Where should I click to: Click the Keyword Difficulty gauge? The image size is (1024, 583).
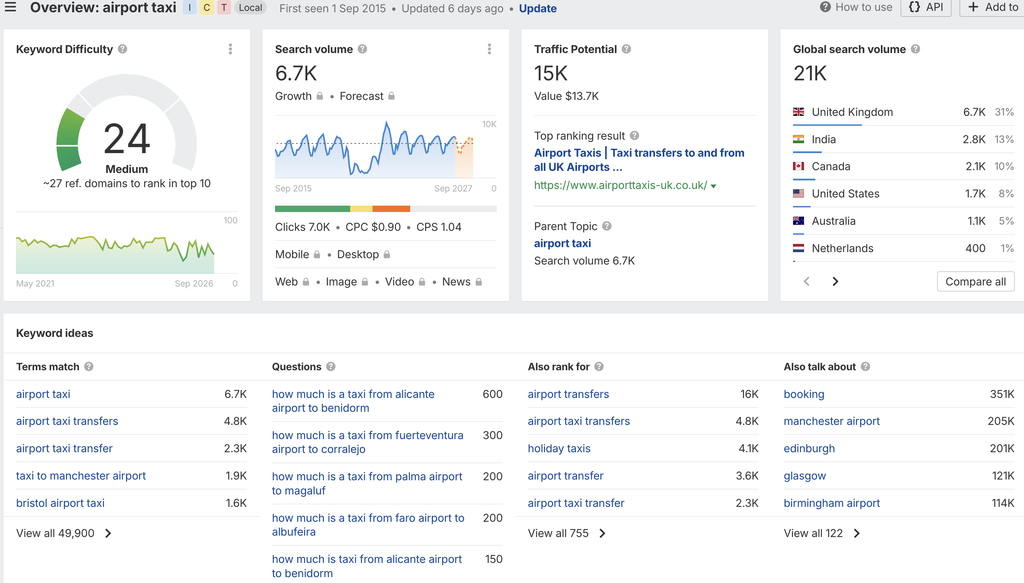127,124
